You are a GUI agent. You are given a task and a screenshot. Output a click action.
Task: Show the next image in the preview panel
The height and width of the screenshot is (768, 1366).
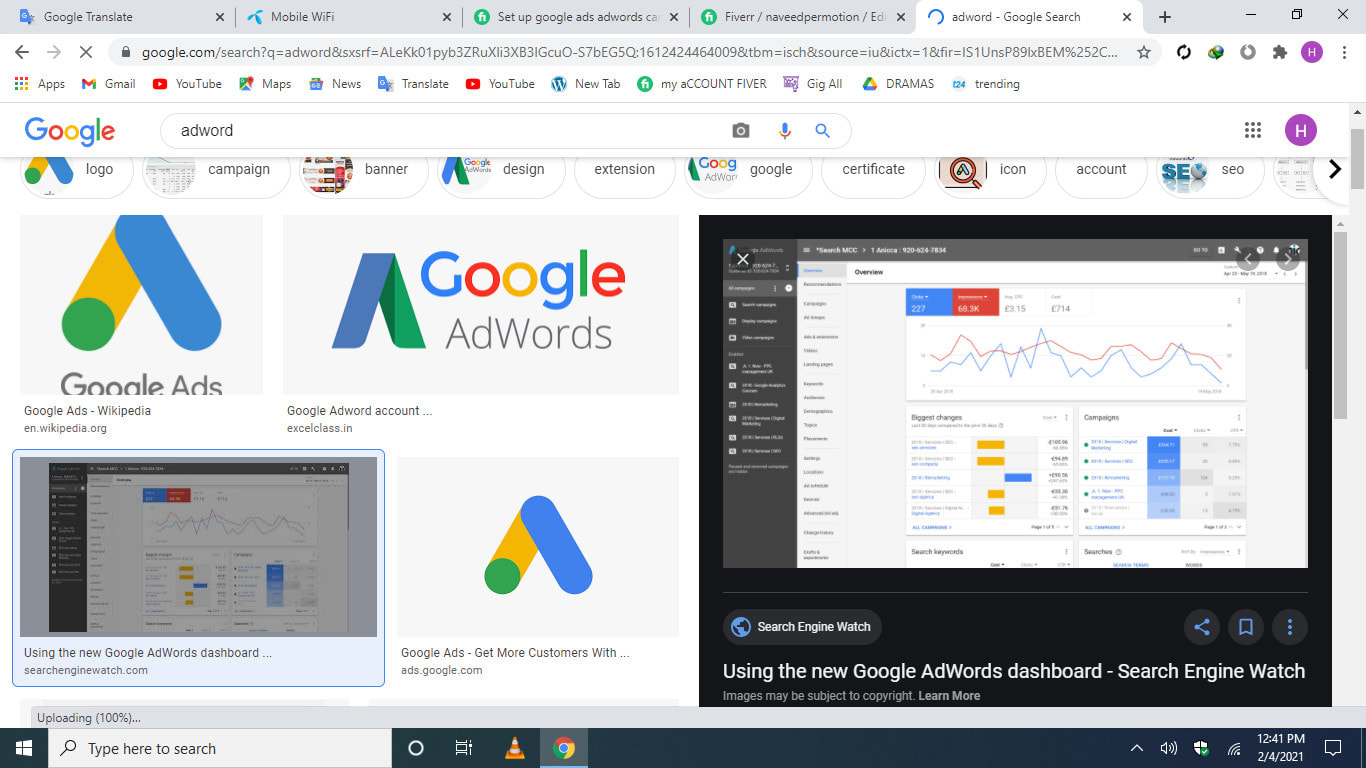[x=1289, y=259]
